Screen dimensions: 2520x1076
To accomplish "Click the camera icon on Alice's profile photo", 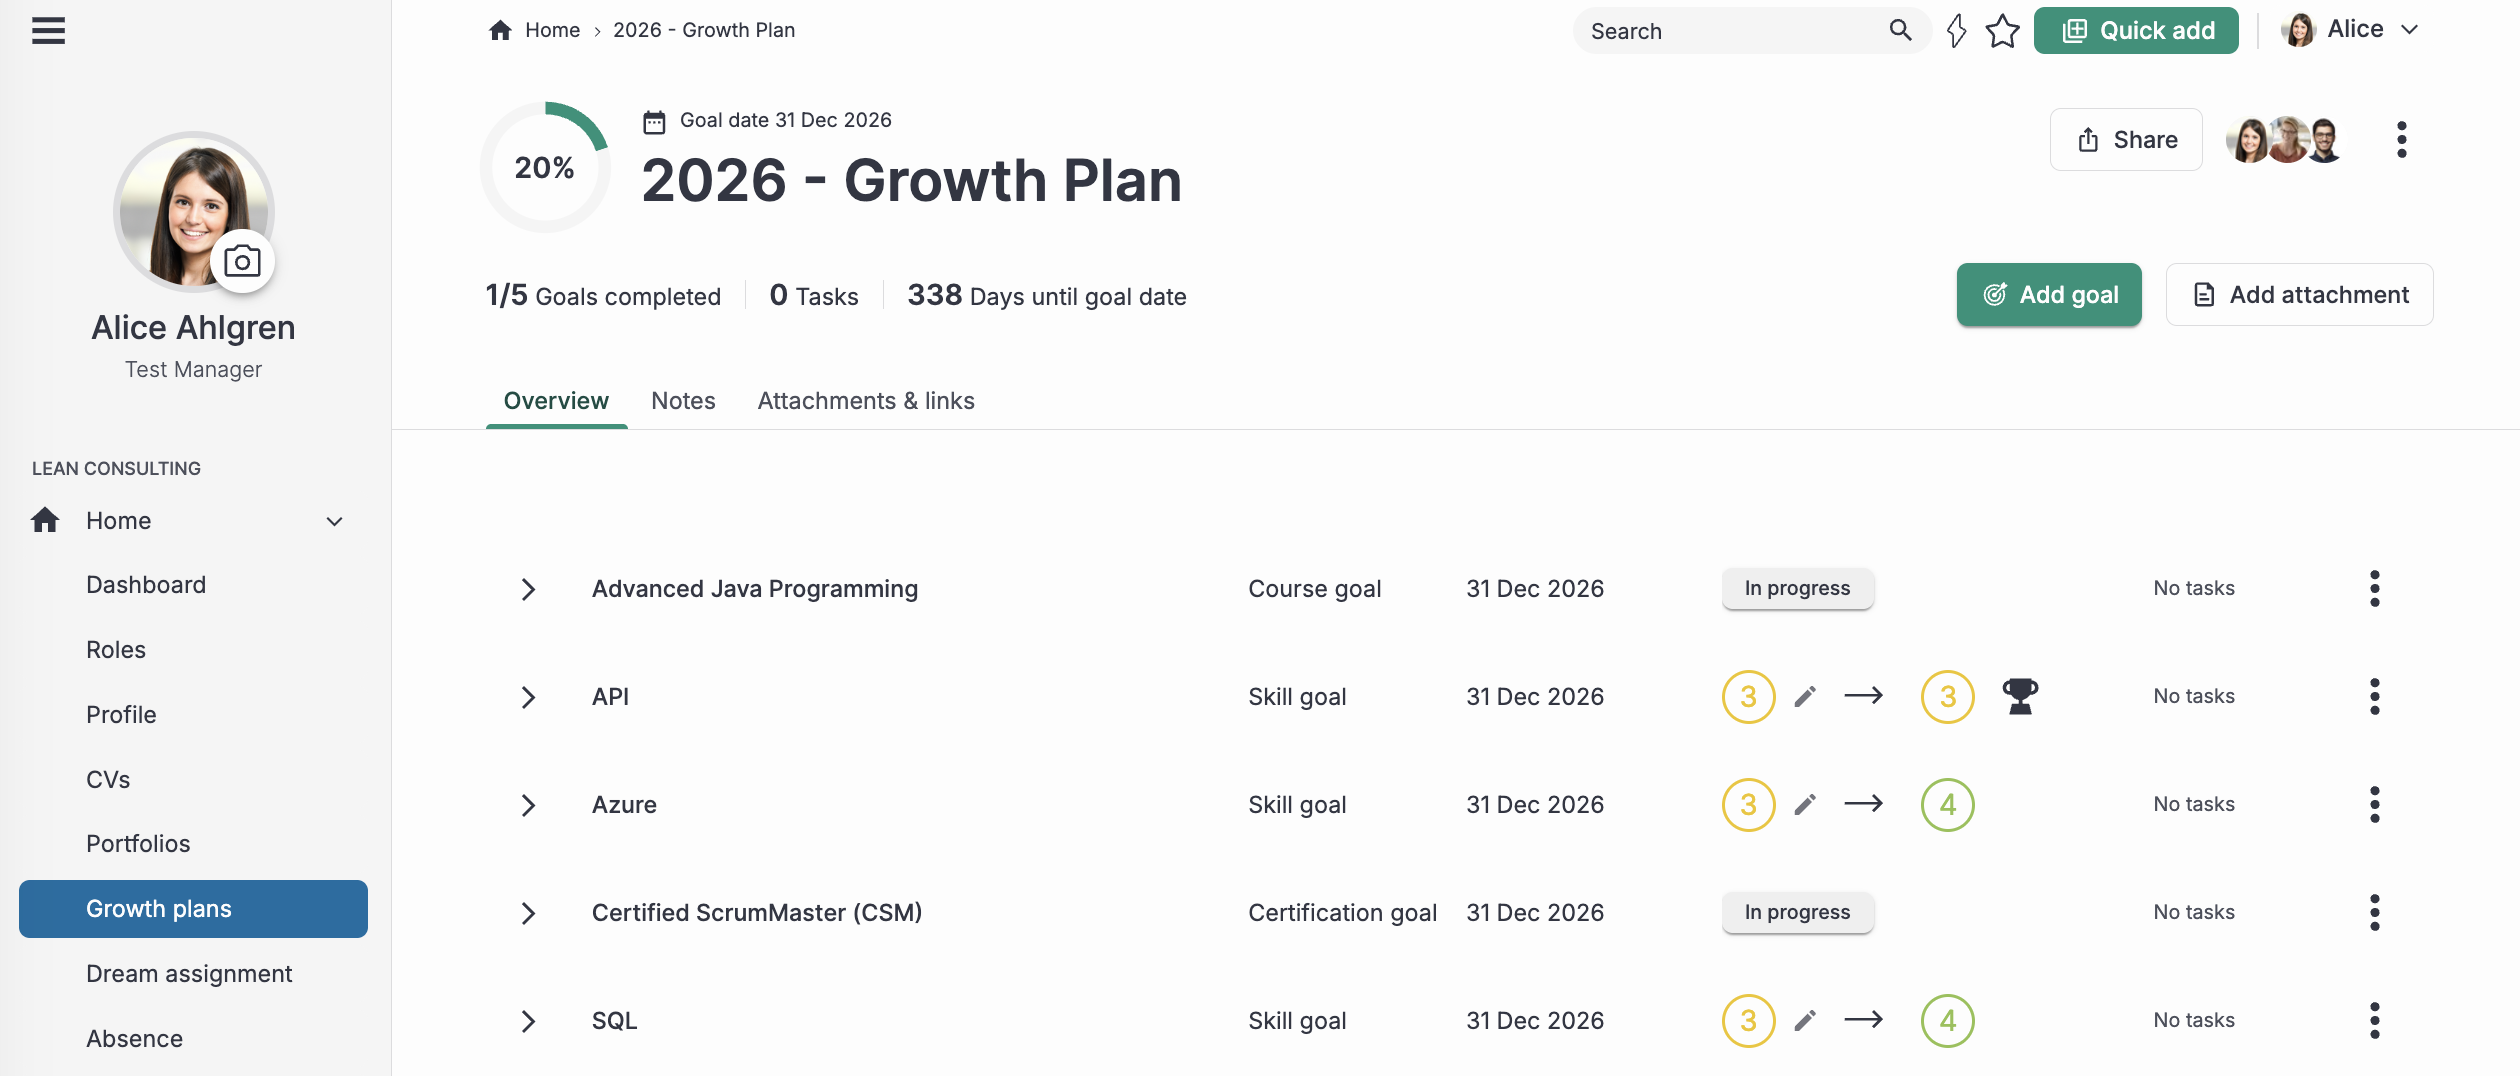I will pyautogui.click(x=243, y=260).
